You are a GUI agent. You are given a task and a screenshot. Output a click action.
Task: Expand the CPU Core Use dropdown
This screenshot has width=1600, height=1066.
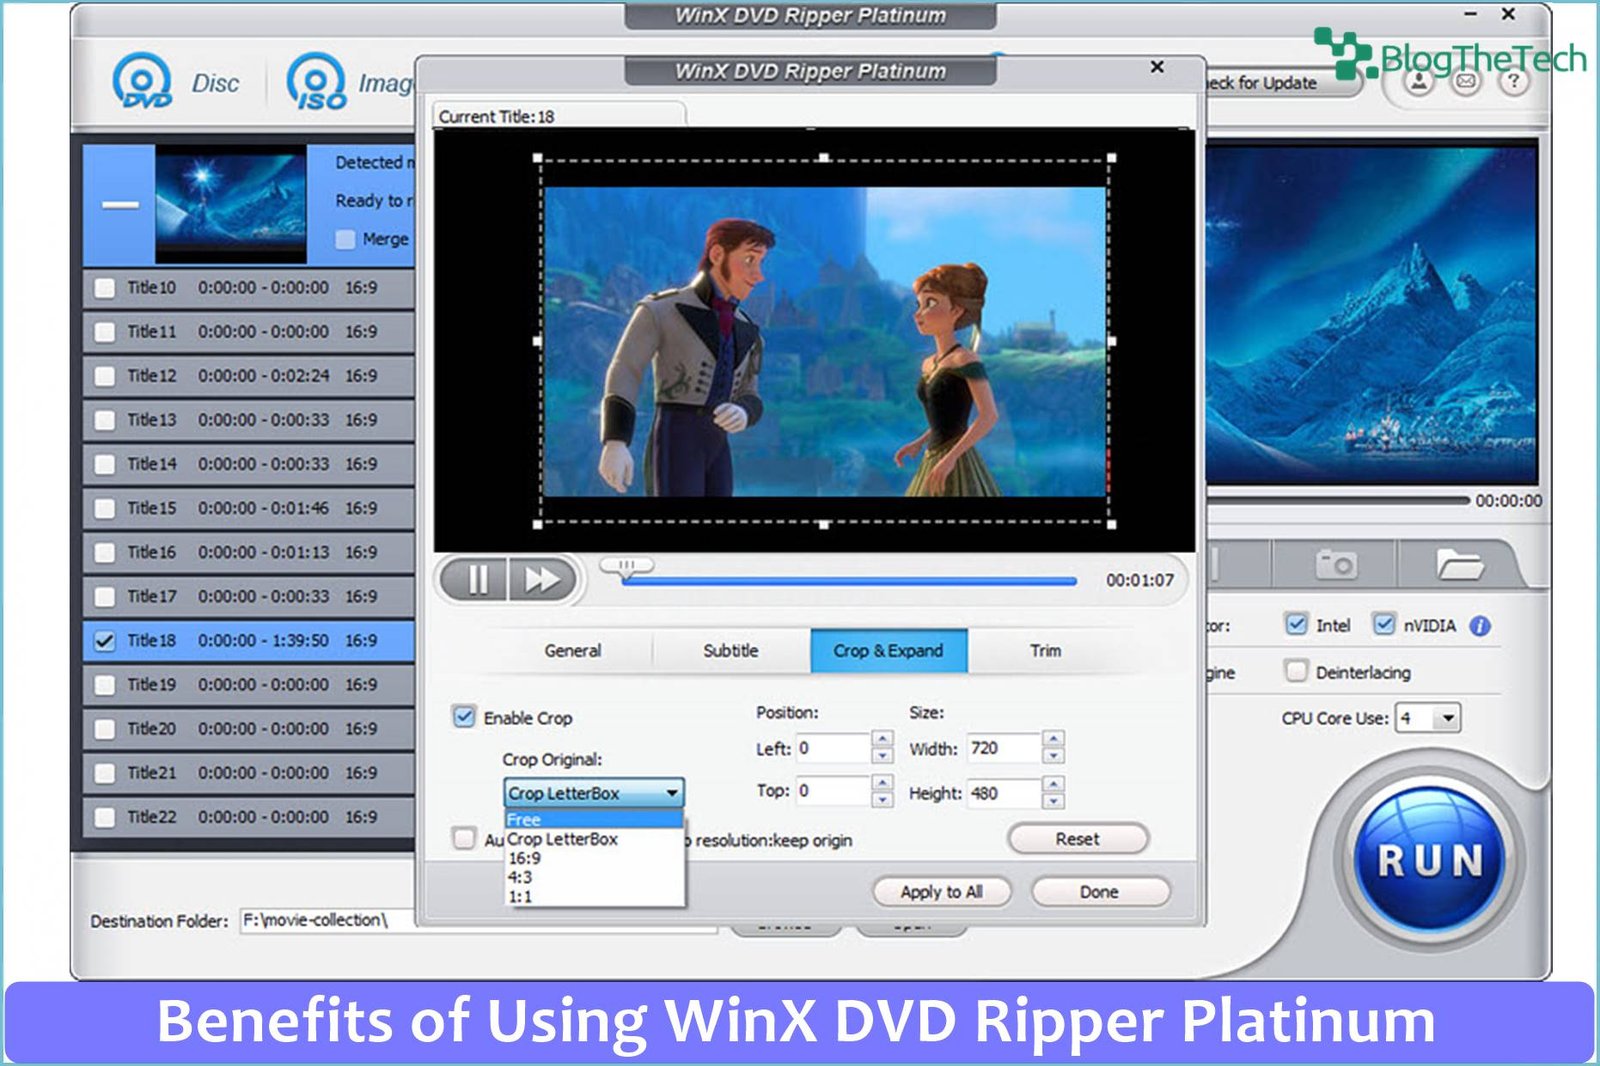1447,718
